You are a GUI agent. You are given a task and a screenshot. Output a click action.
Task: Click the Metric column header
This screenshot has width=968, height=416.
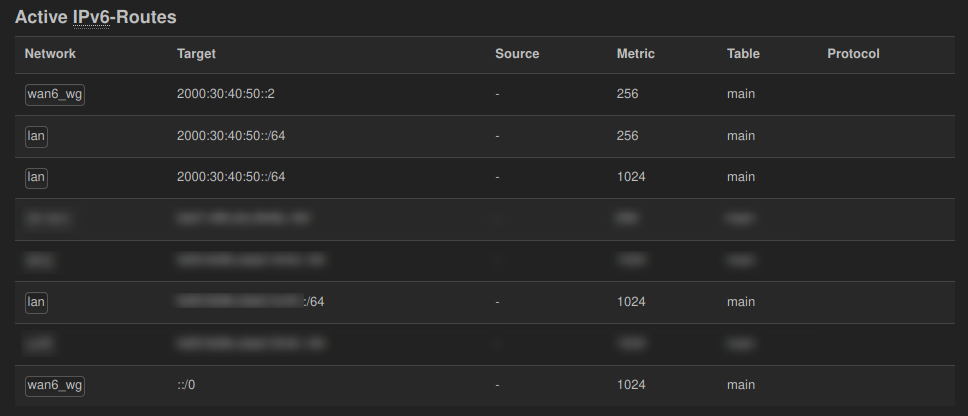coord(636,54)
